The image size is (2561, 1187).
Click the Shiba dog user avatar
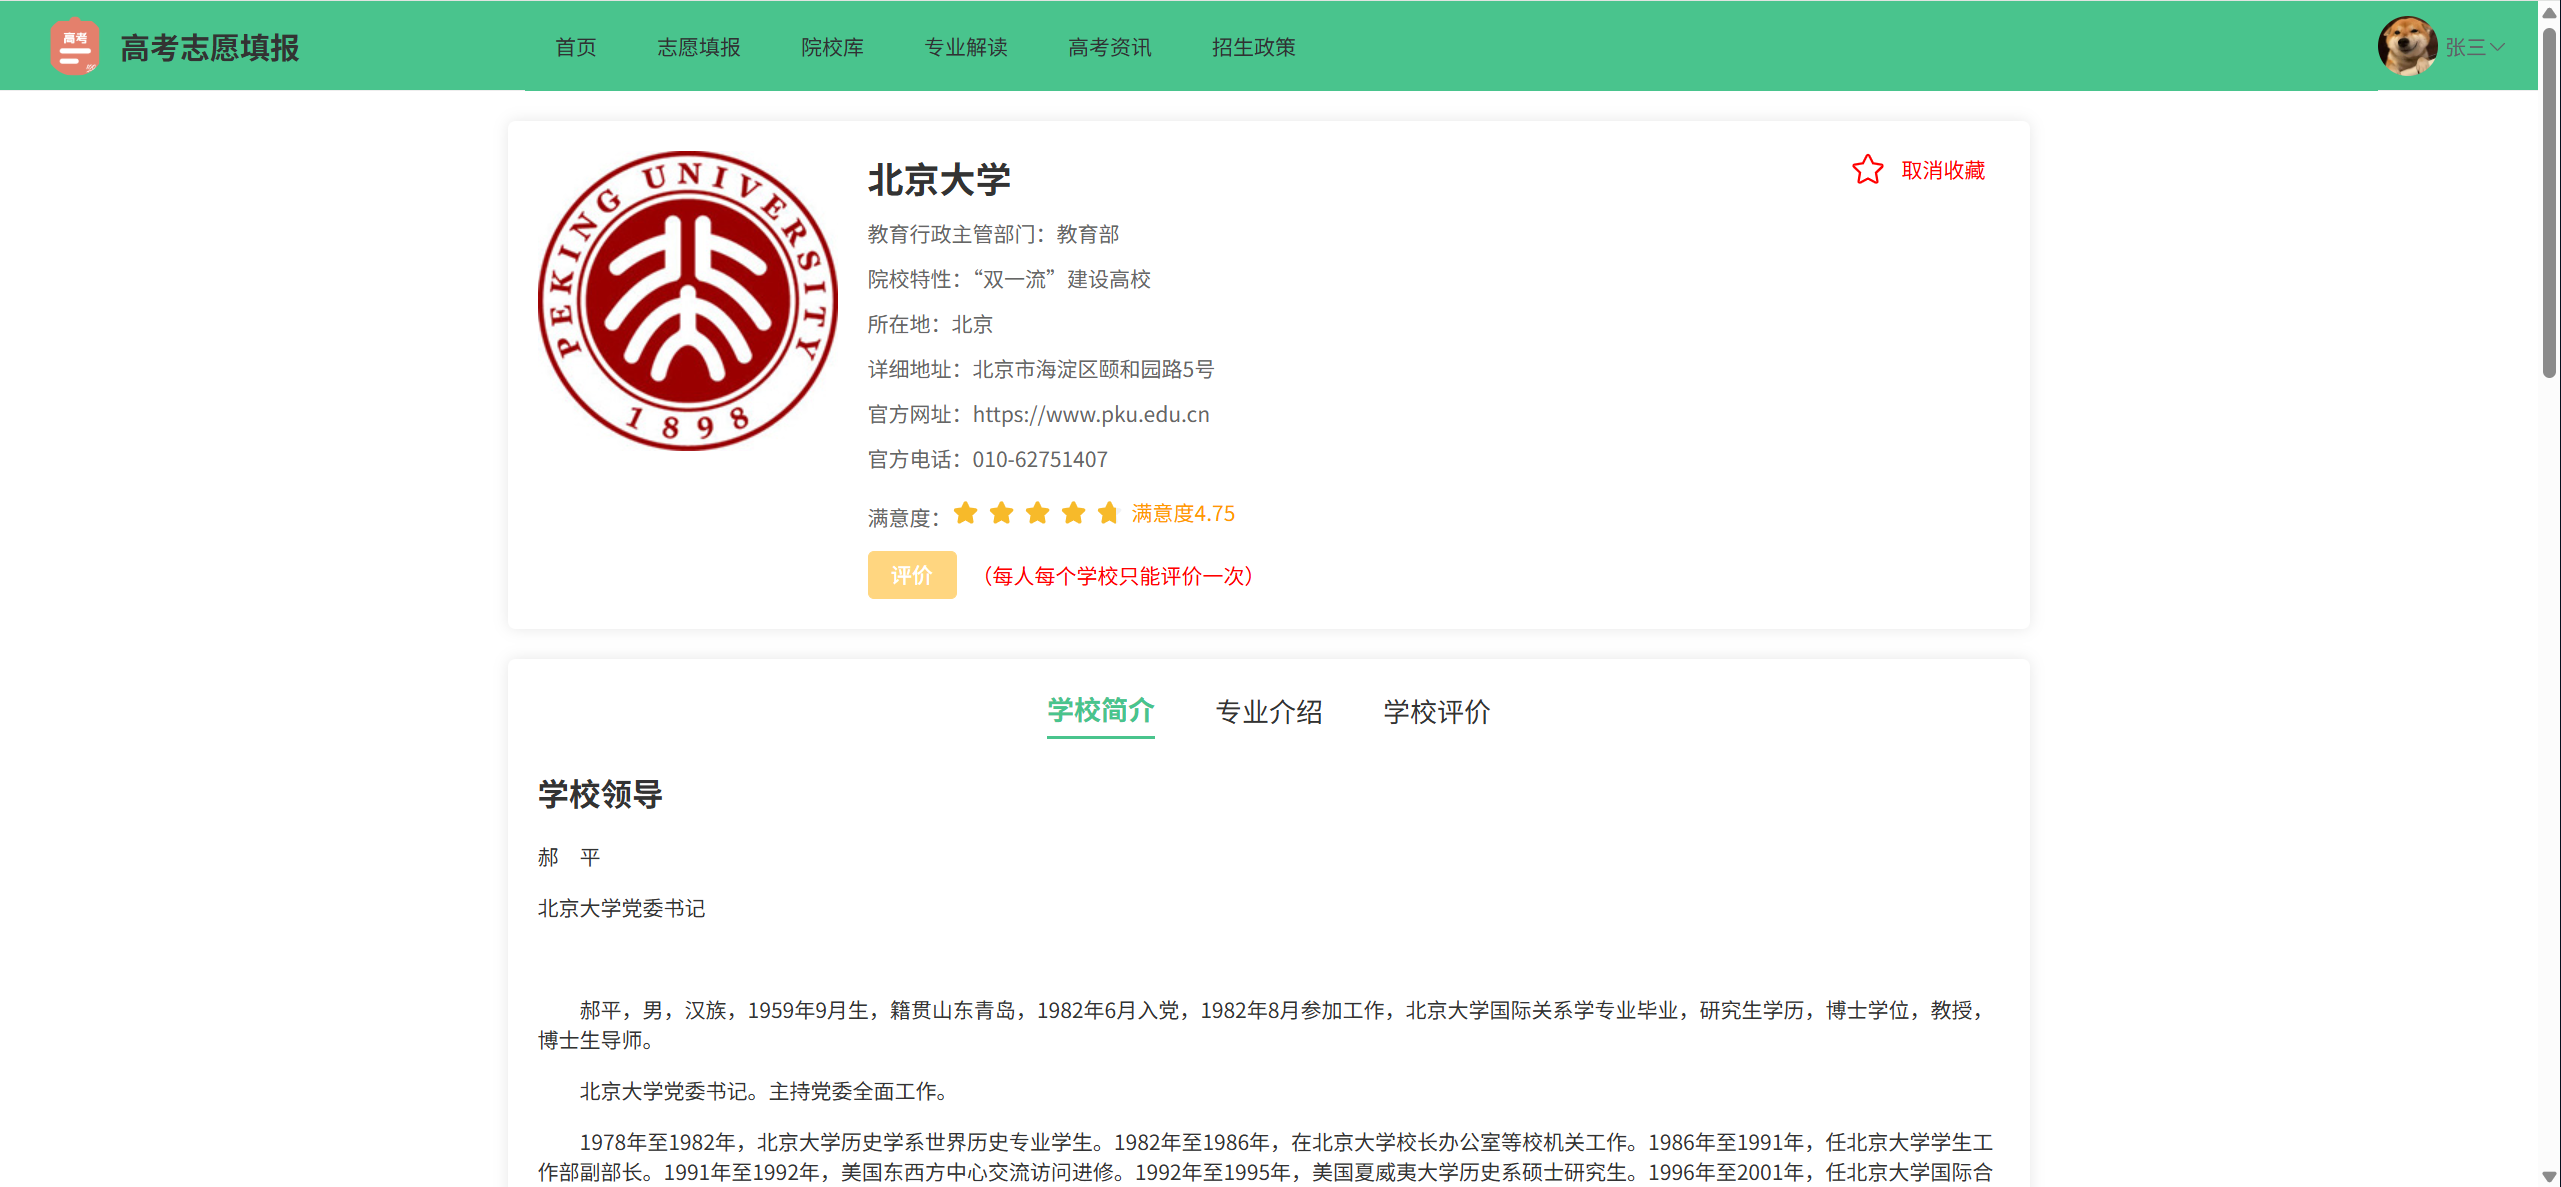[x=2406, y=46]
